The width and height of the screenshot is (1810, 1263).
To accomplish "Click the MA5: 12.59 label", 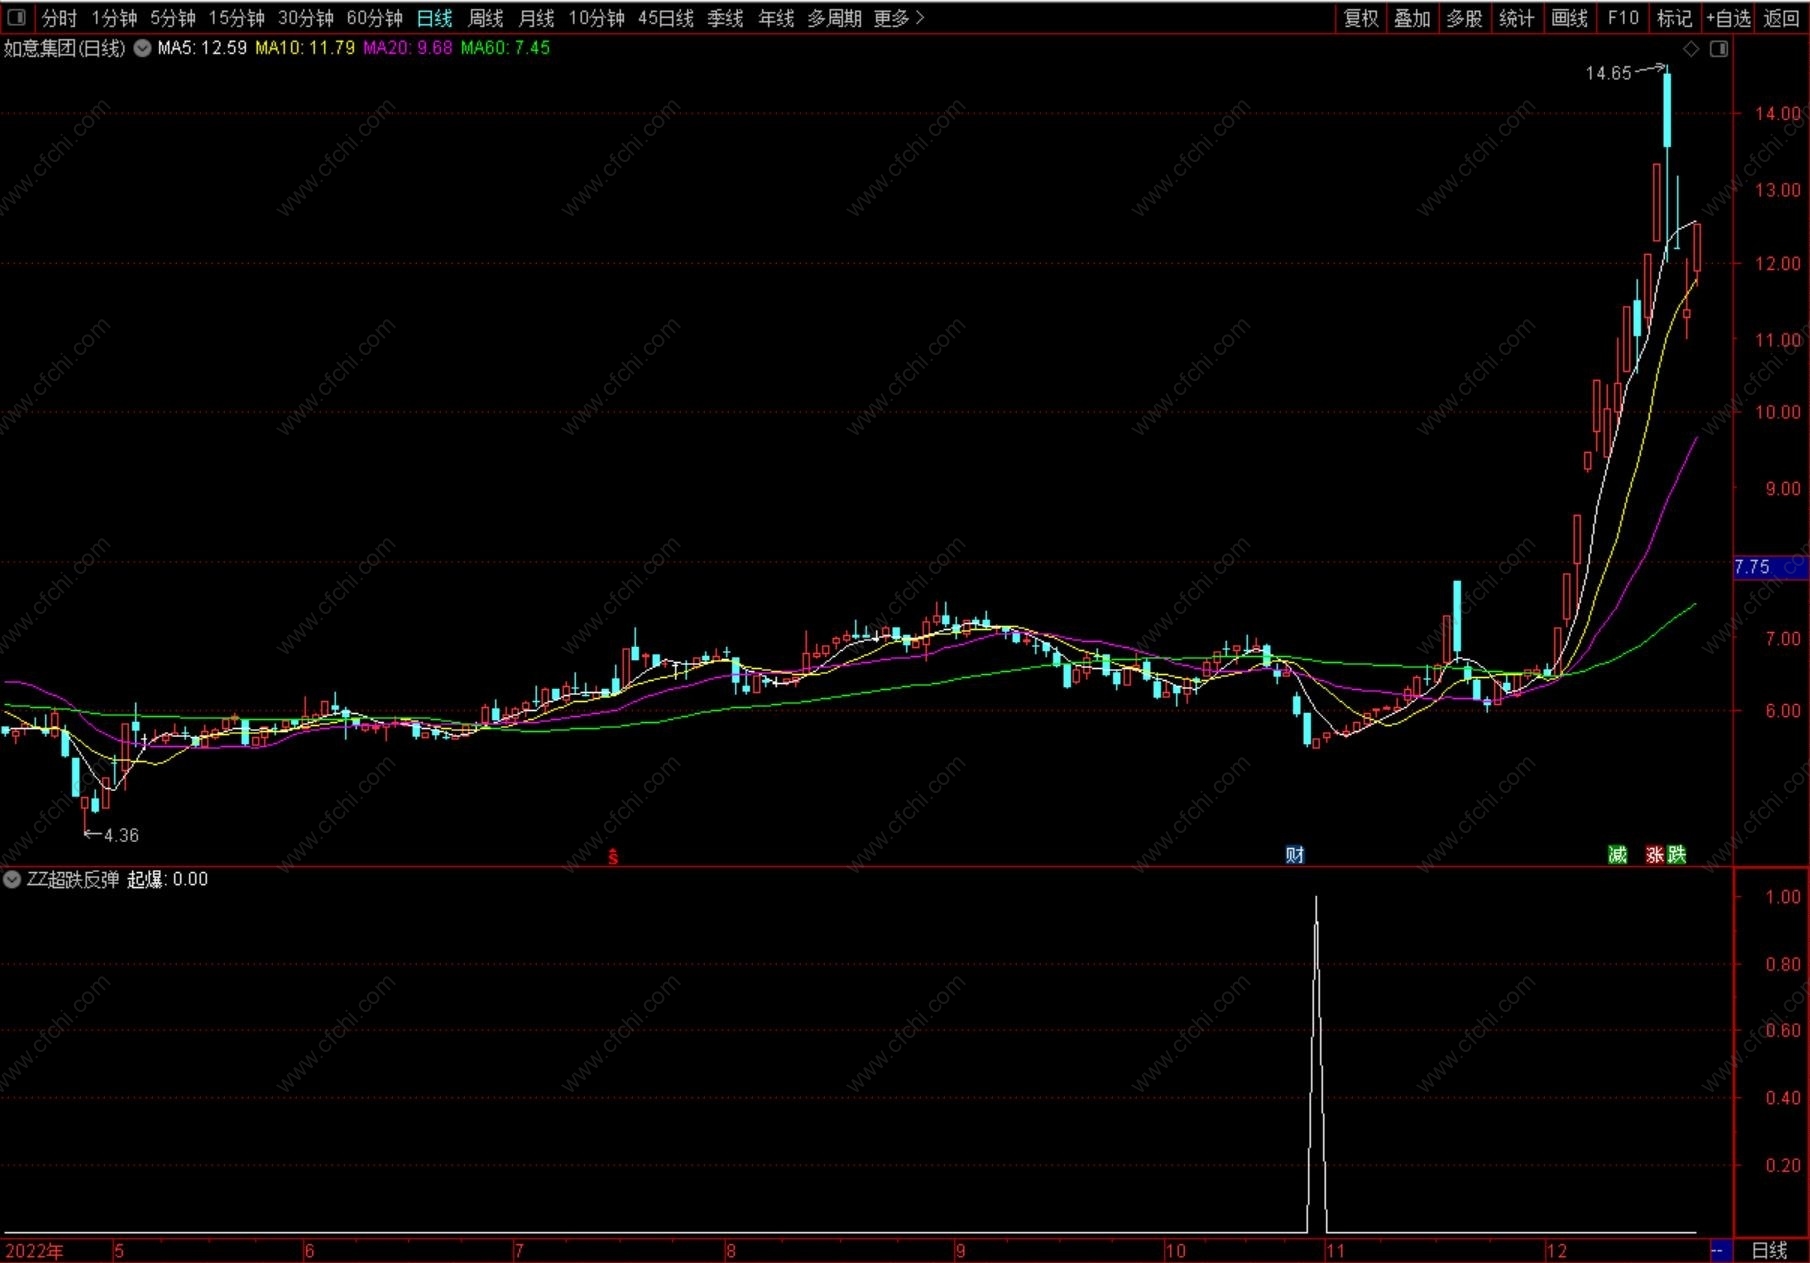I will 202,48.
